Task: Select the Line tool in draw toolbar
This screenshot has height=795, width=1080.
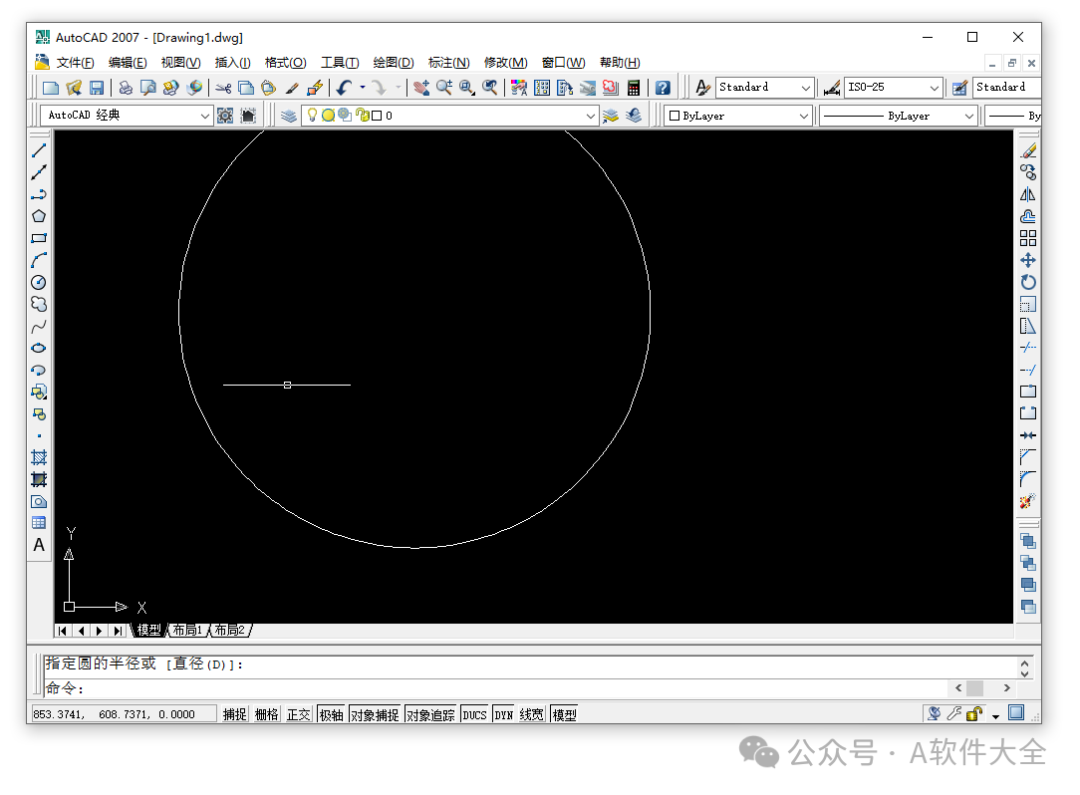Action: (39, 150)
